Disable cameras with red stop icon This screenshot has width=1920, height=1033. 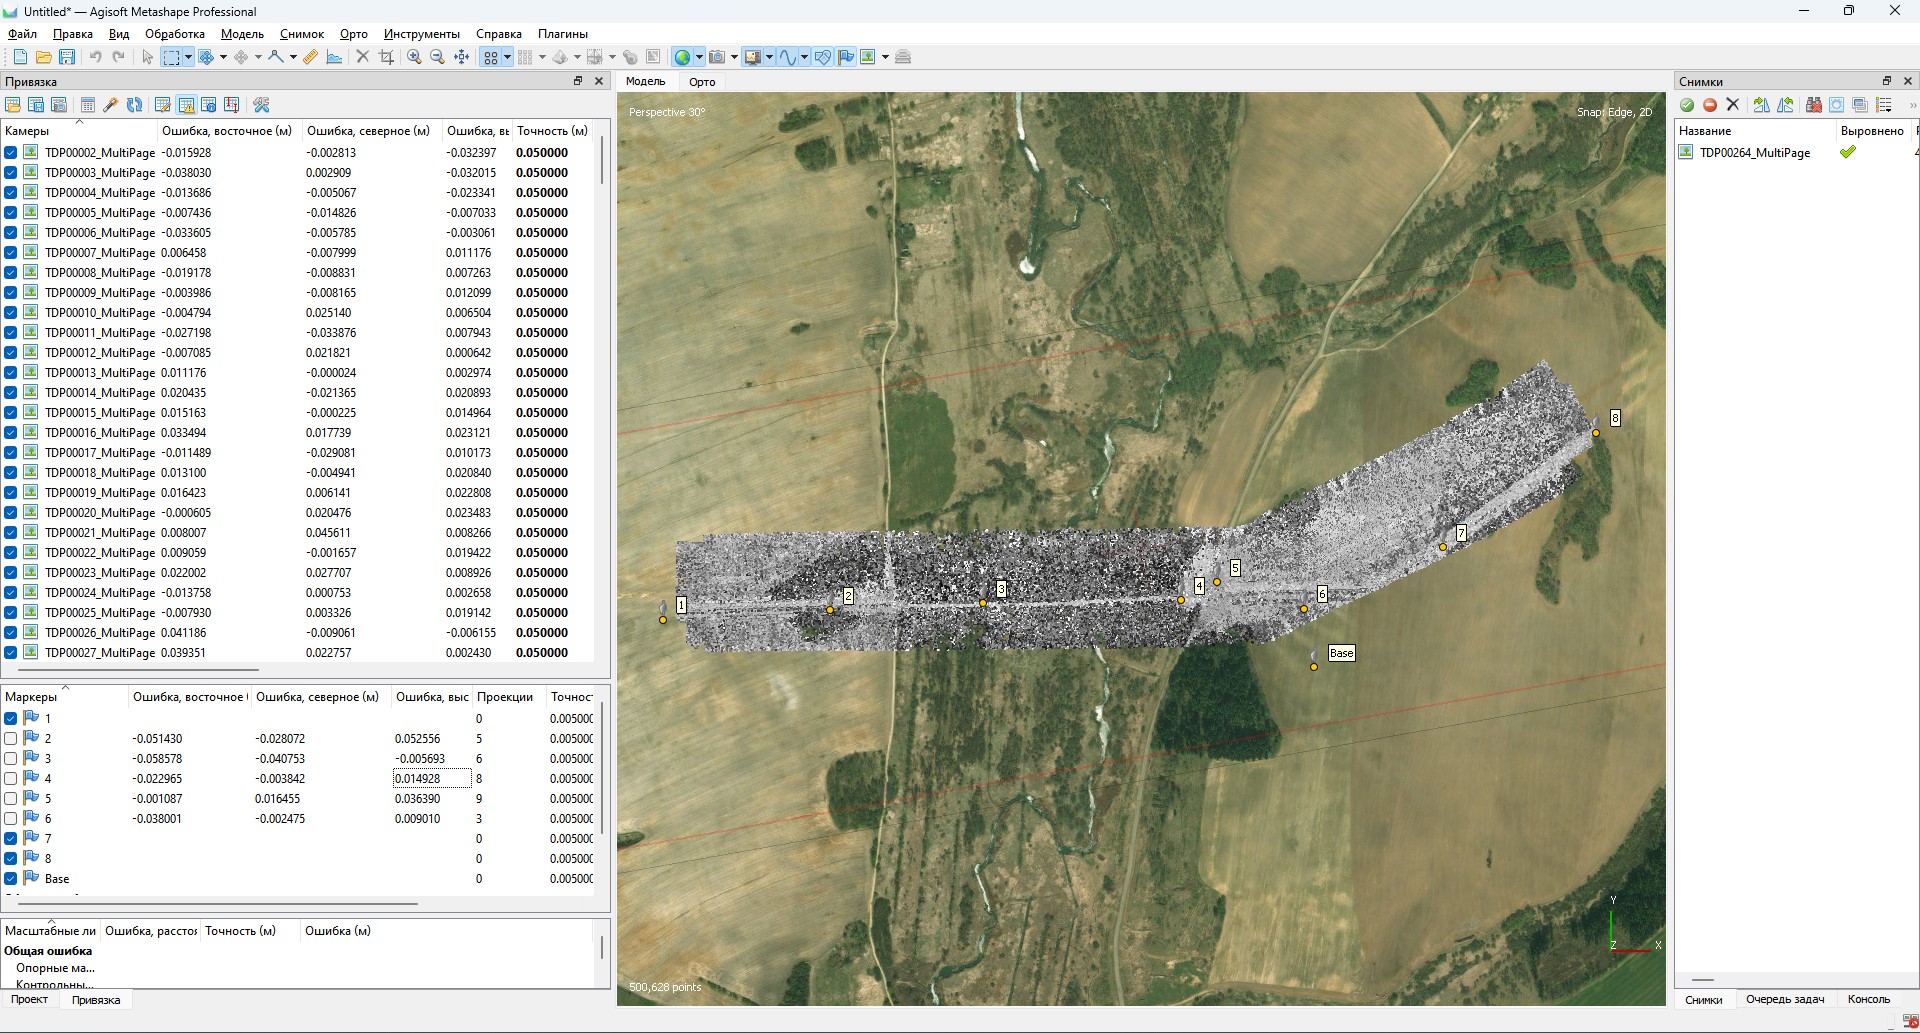1710,105
